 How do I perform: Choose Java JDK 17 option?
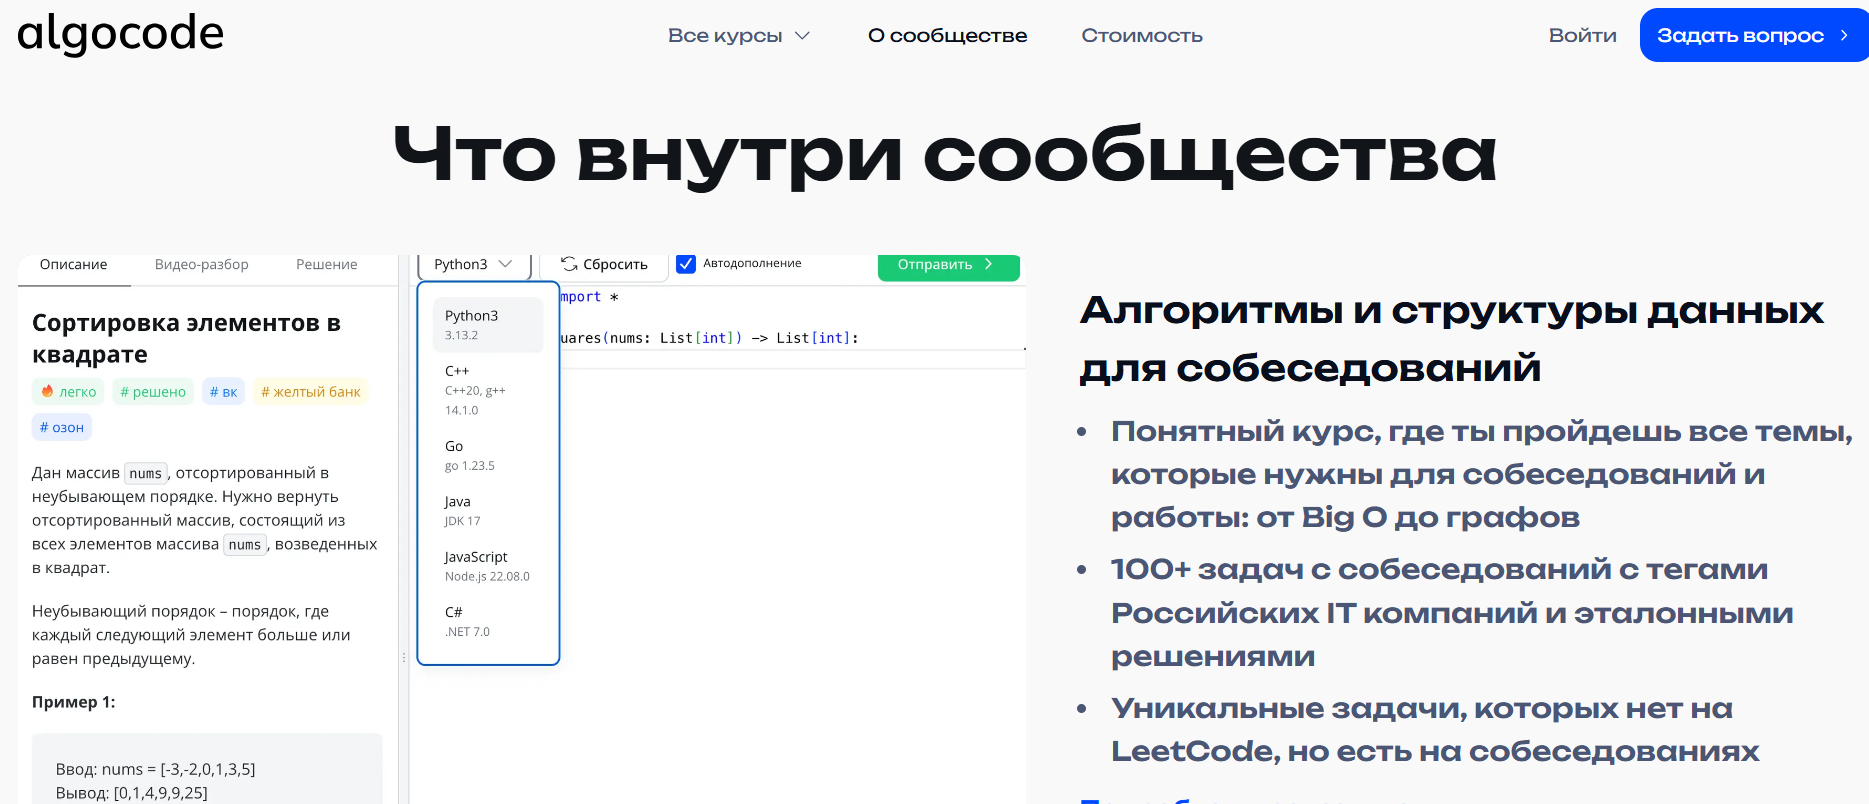pyautogui.click(x=488, y=510)
